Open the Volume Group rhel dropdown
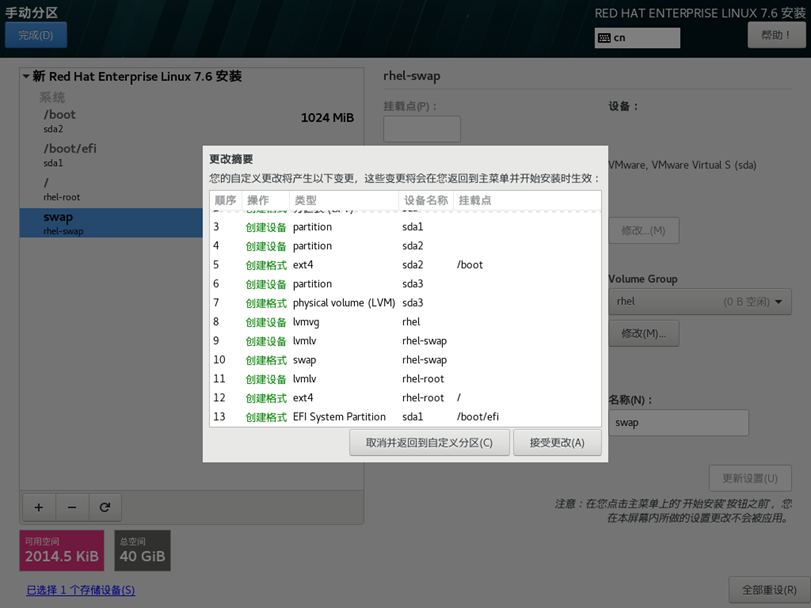Screen dimensions: 811x608 click(700, 301)
